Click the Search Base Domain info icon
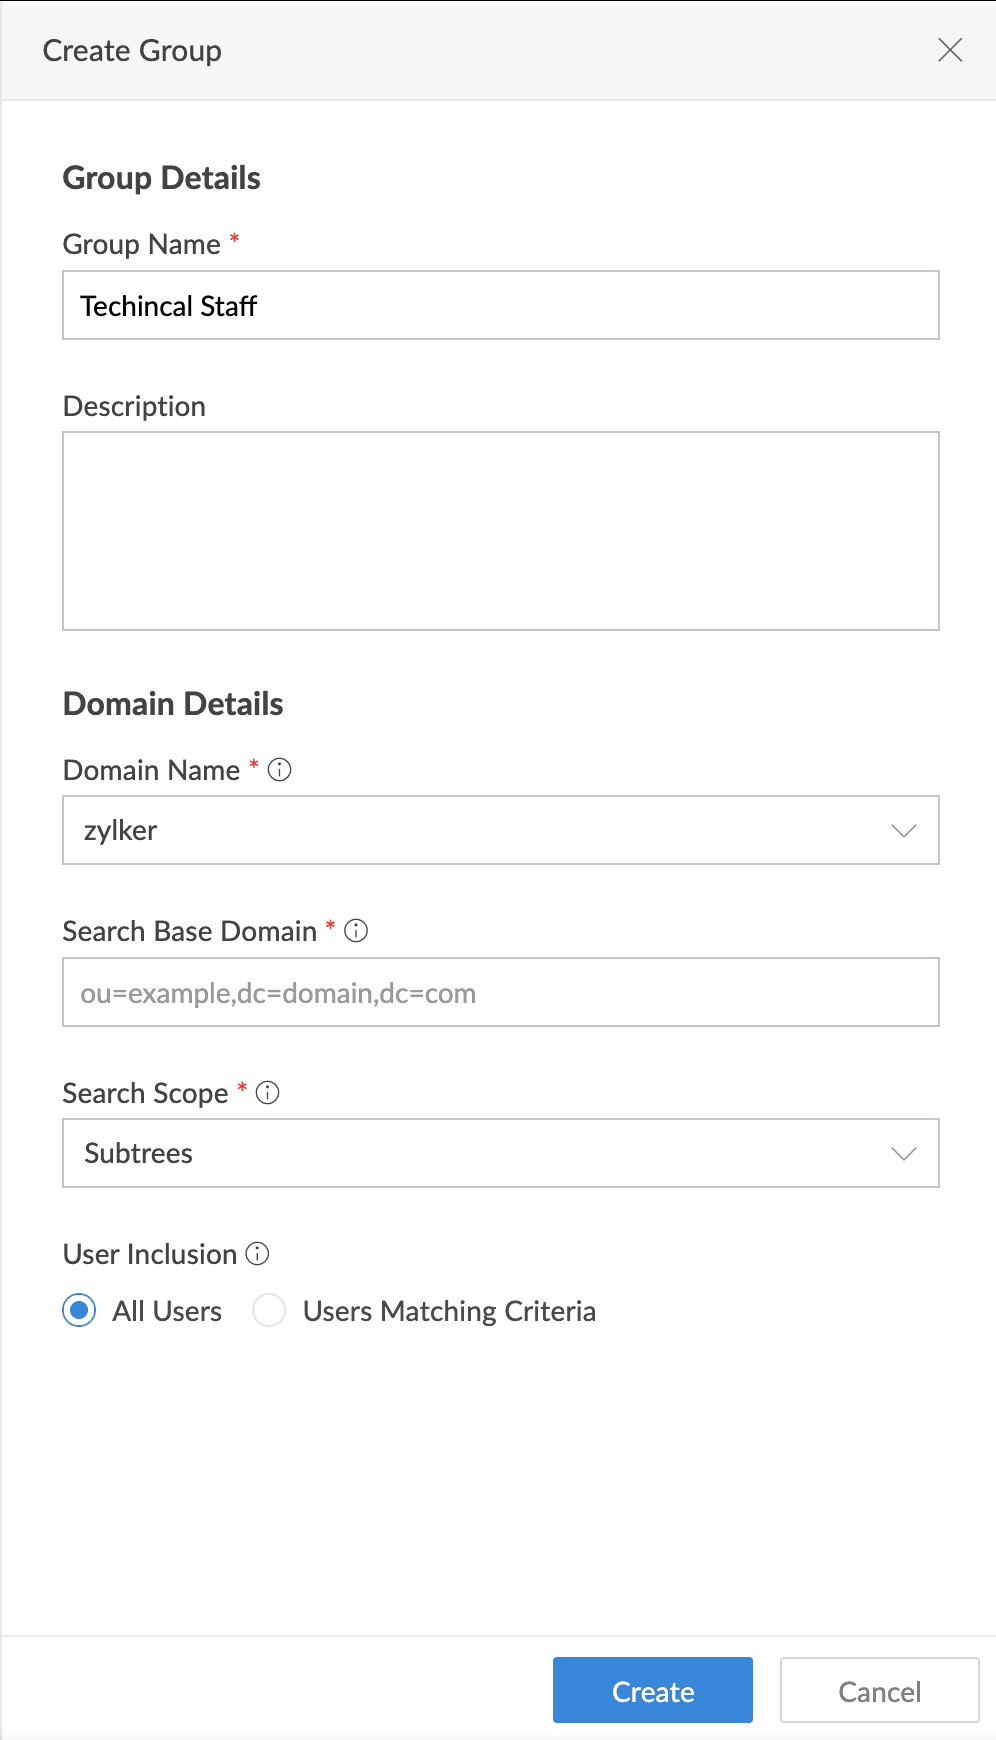Image resolution: width=996 pixels, height=1740 pixels. pyautogui.click(x=356, y=931)
